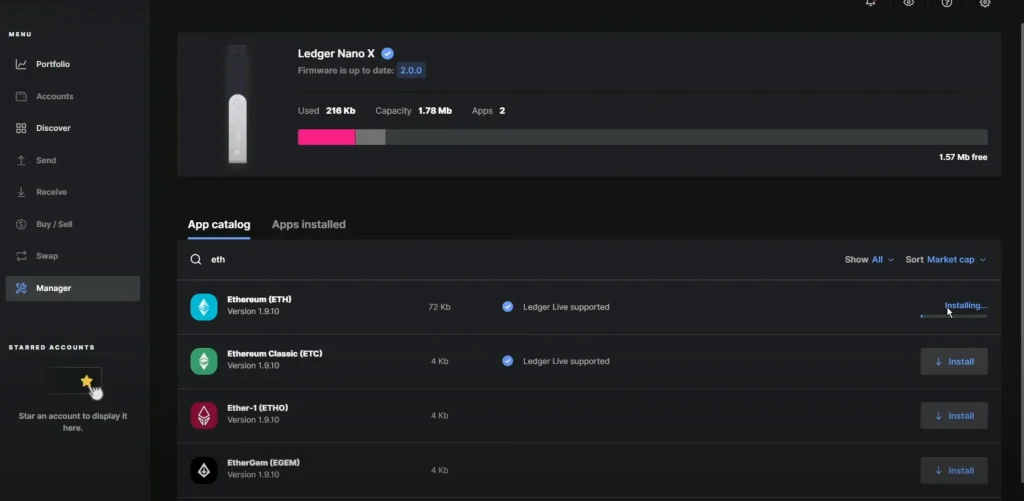Click the Ethereum Classic Ledger Live supported checkmark
1024x501 pixels.
click(x=507, y=361)
